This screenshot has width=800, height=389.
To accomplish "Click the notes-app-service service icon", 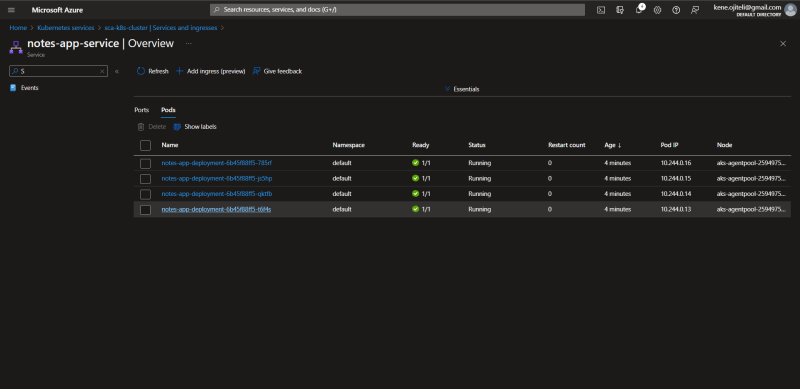I will (x=16, y=47).
